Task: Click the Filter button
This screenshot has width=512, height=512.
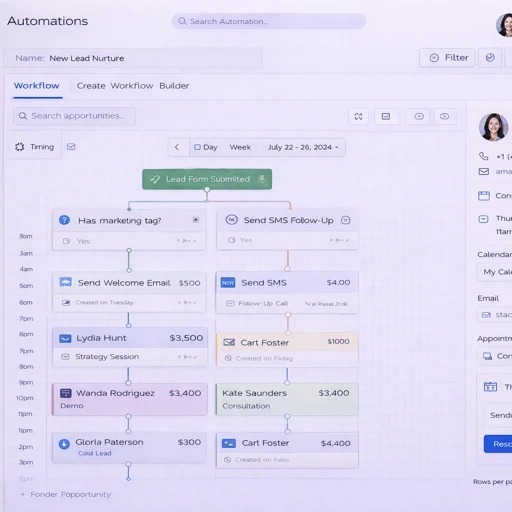Action: tap(447, 58)
